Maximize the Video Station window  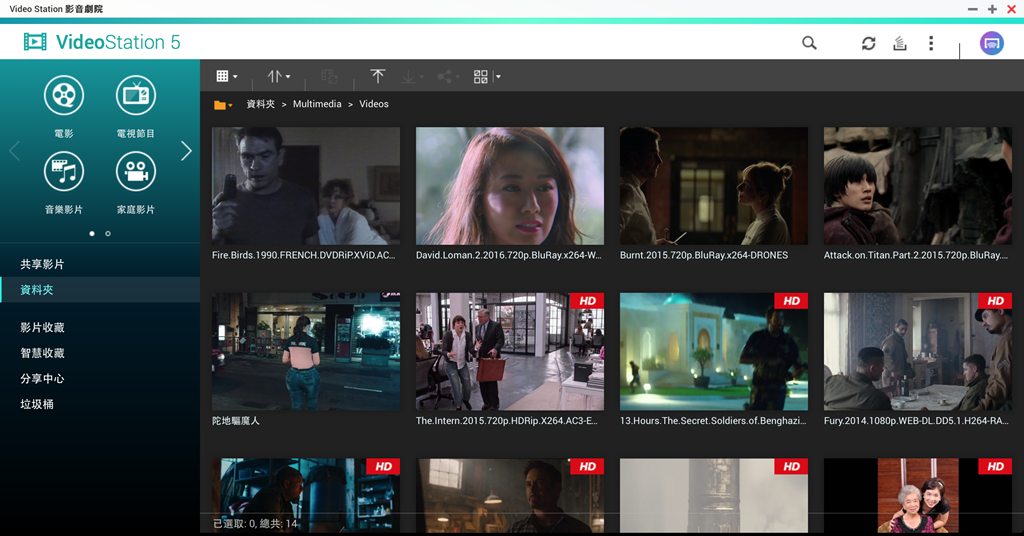pyautogui.click(x=992, y=9)
